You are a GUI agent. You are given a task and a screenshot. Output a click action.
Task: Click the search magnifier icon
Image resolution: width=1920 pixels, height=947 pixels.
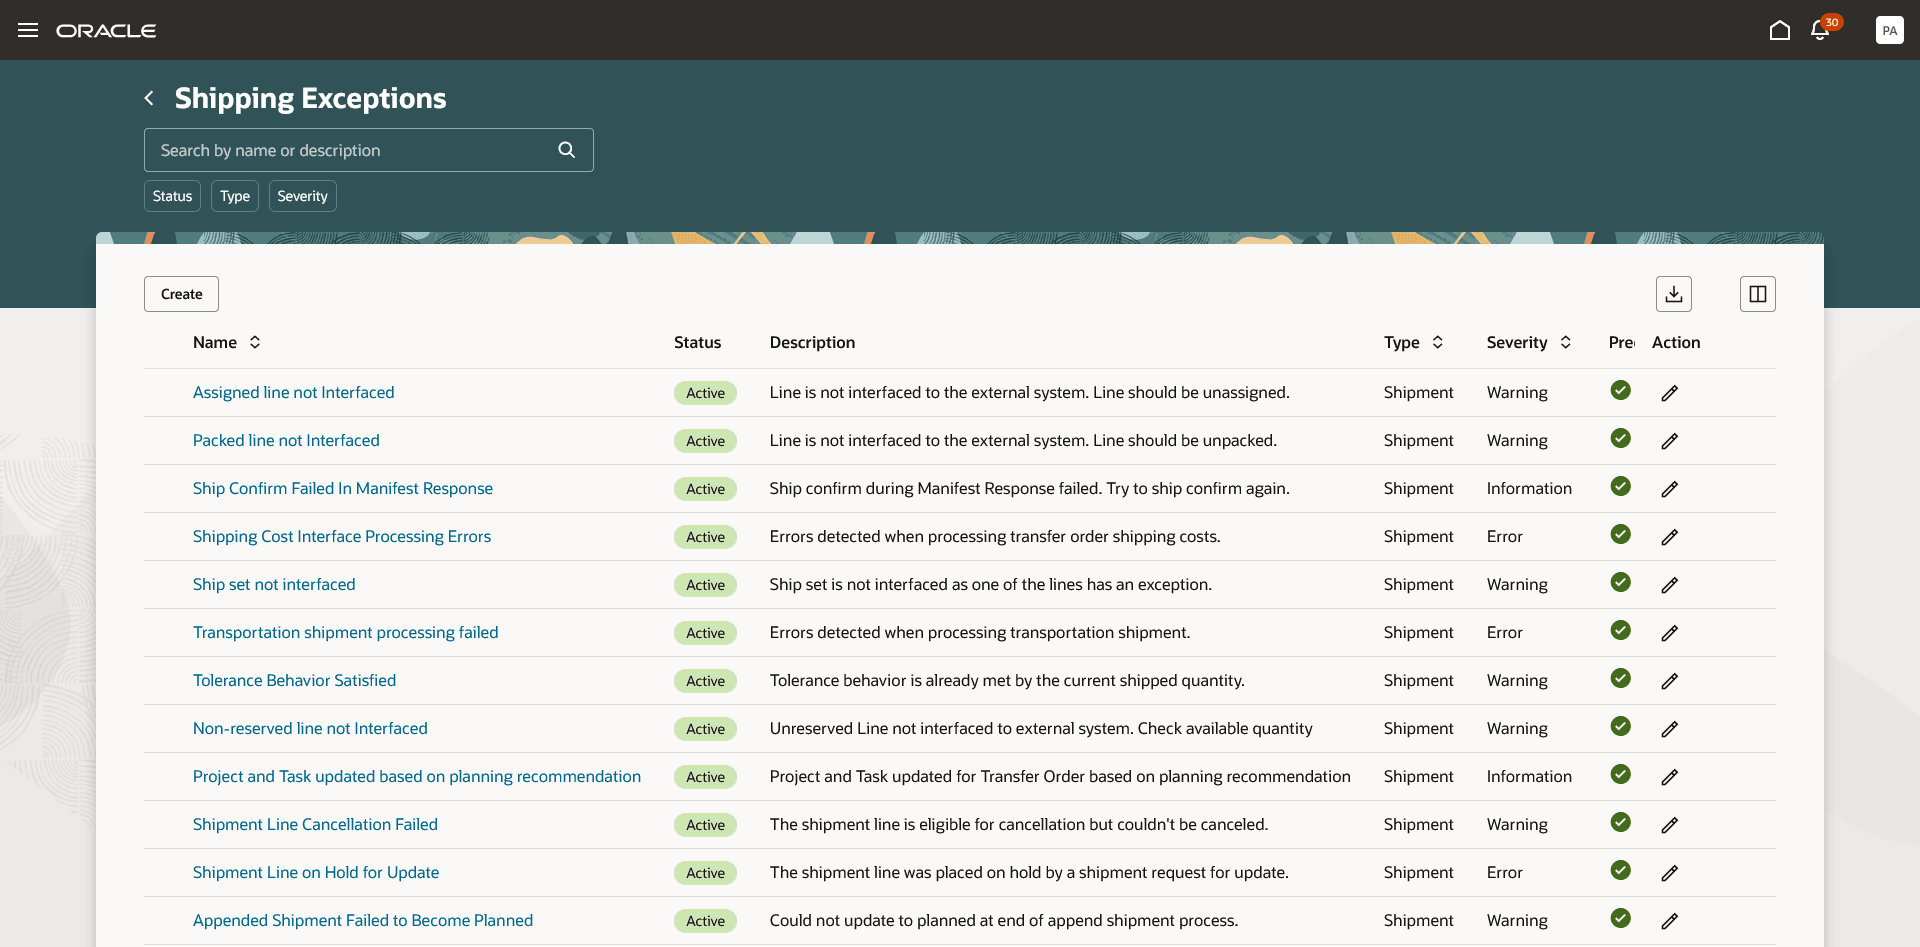point(566,150)
